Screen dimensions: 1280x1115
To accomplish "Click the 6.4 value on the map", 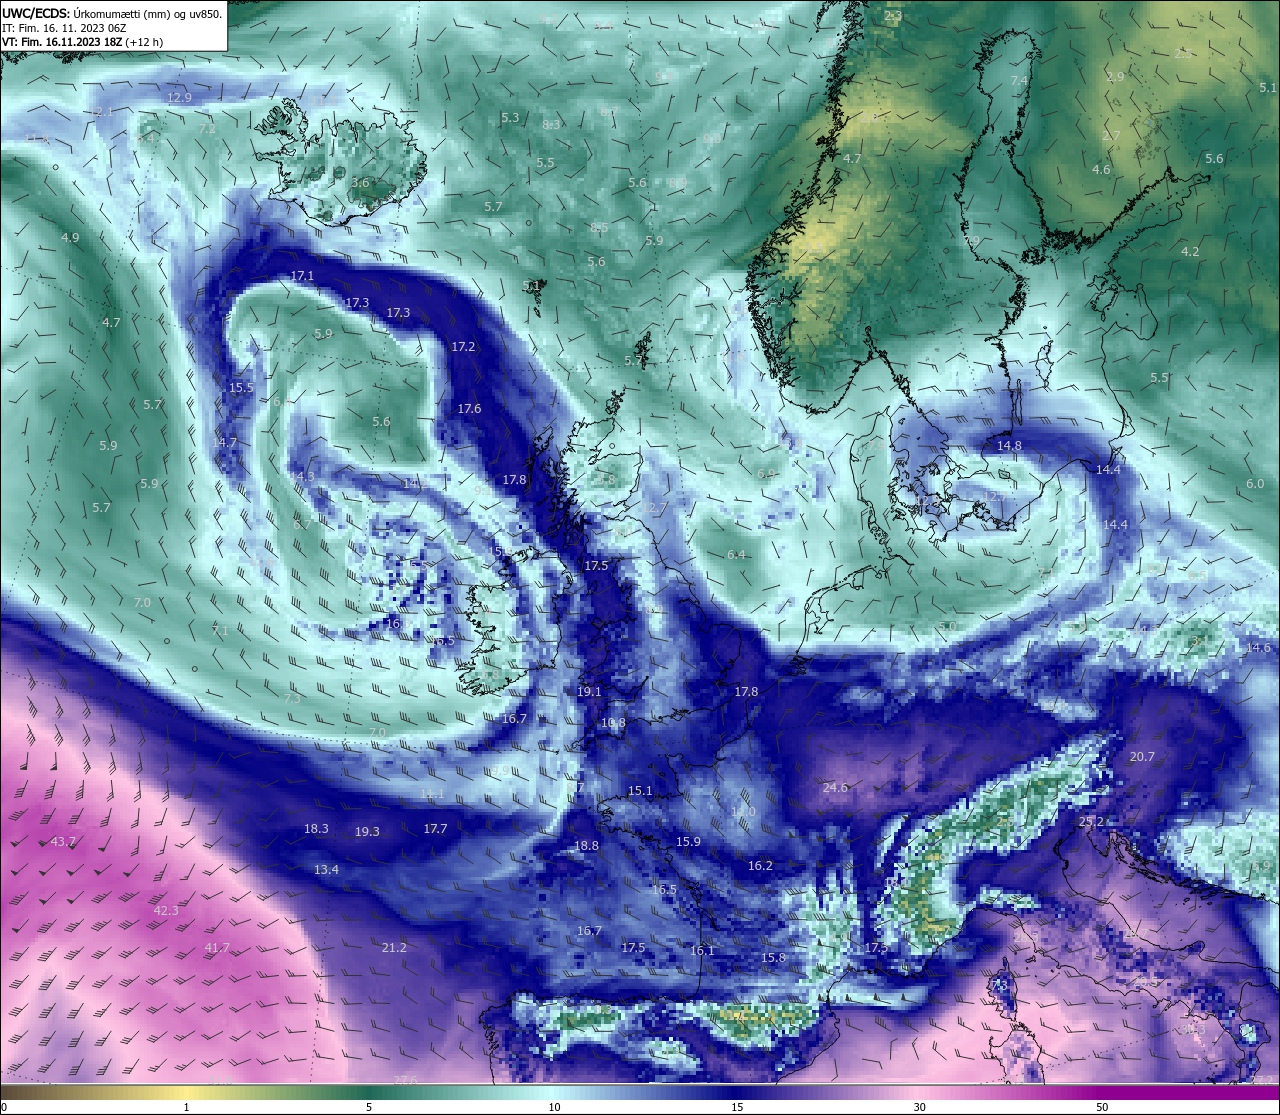I will (736, 555).
